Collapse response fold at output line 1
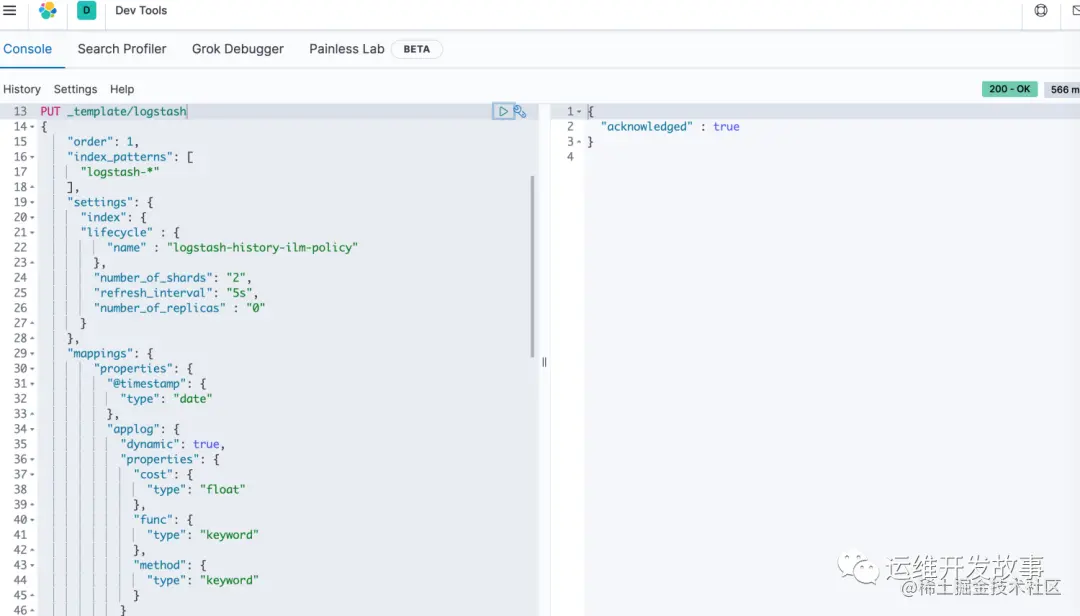Image resolution: width=1080 pixels, height=616 pixels. (579, 112)
